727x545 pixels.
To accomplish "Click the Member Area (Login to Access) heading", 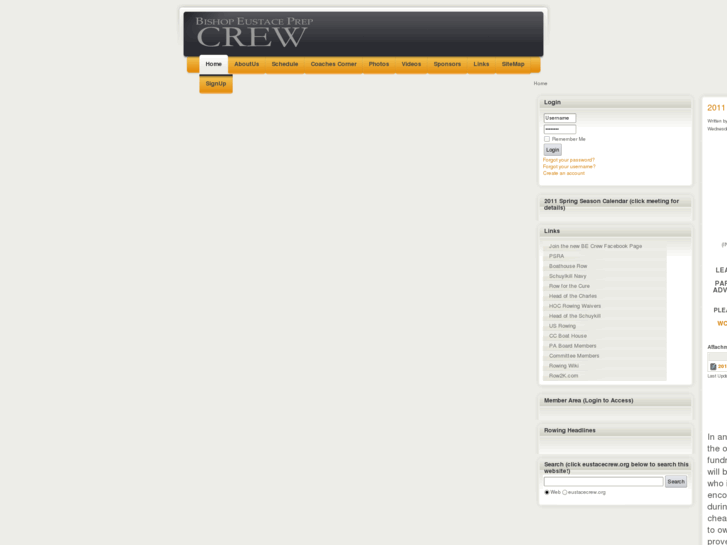I will [x=588, y=400].
